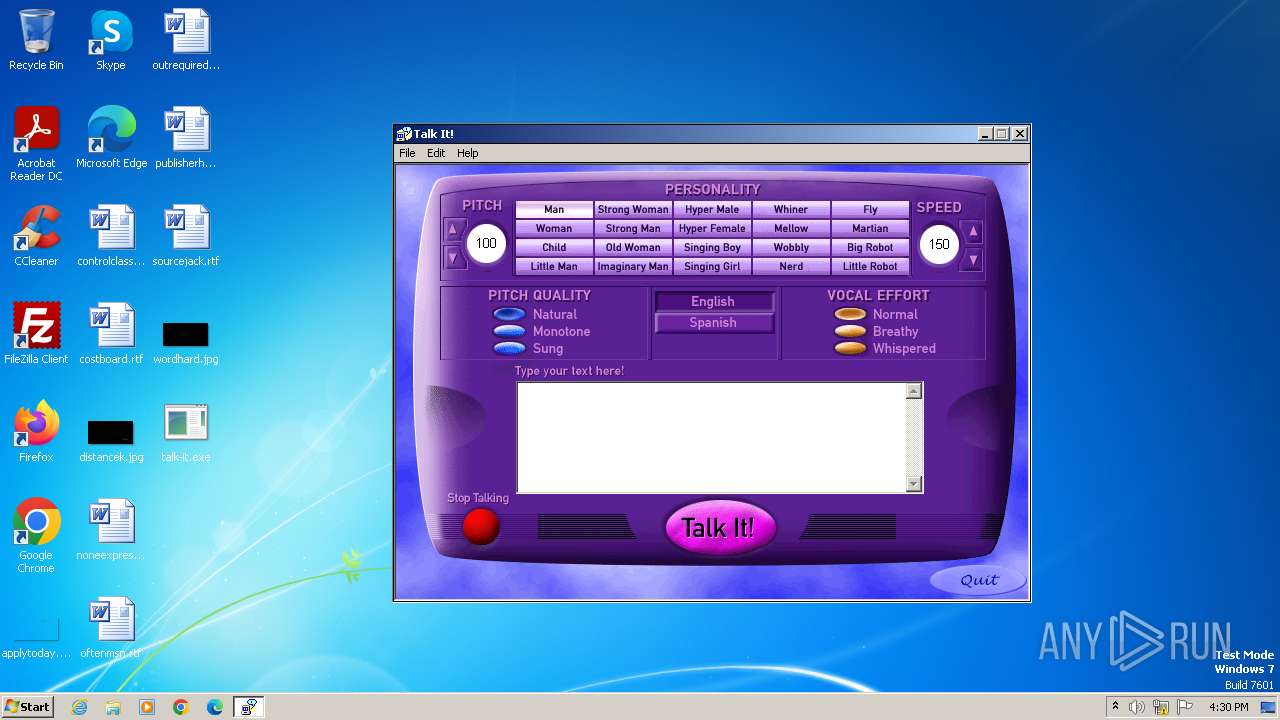
Task: Choose the Old Woman personality
Action: tap(633, 247)
